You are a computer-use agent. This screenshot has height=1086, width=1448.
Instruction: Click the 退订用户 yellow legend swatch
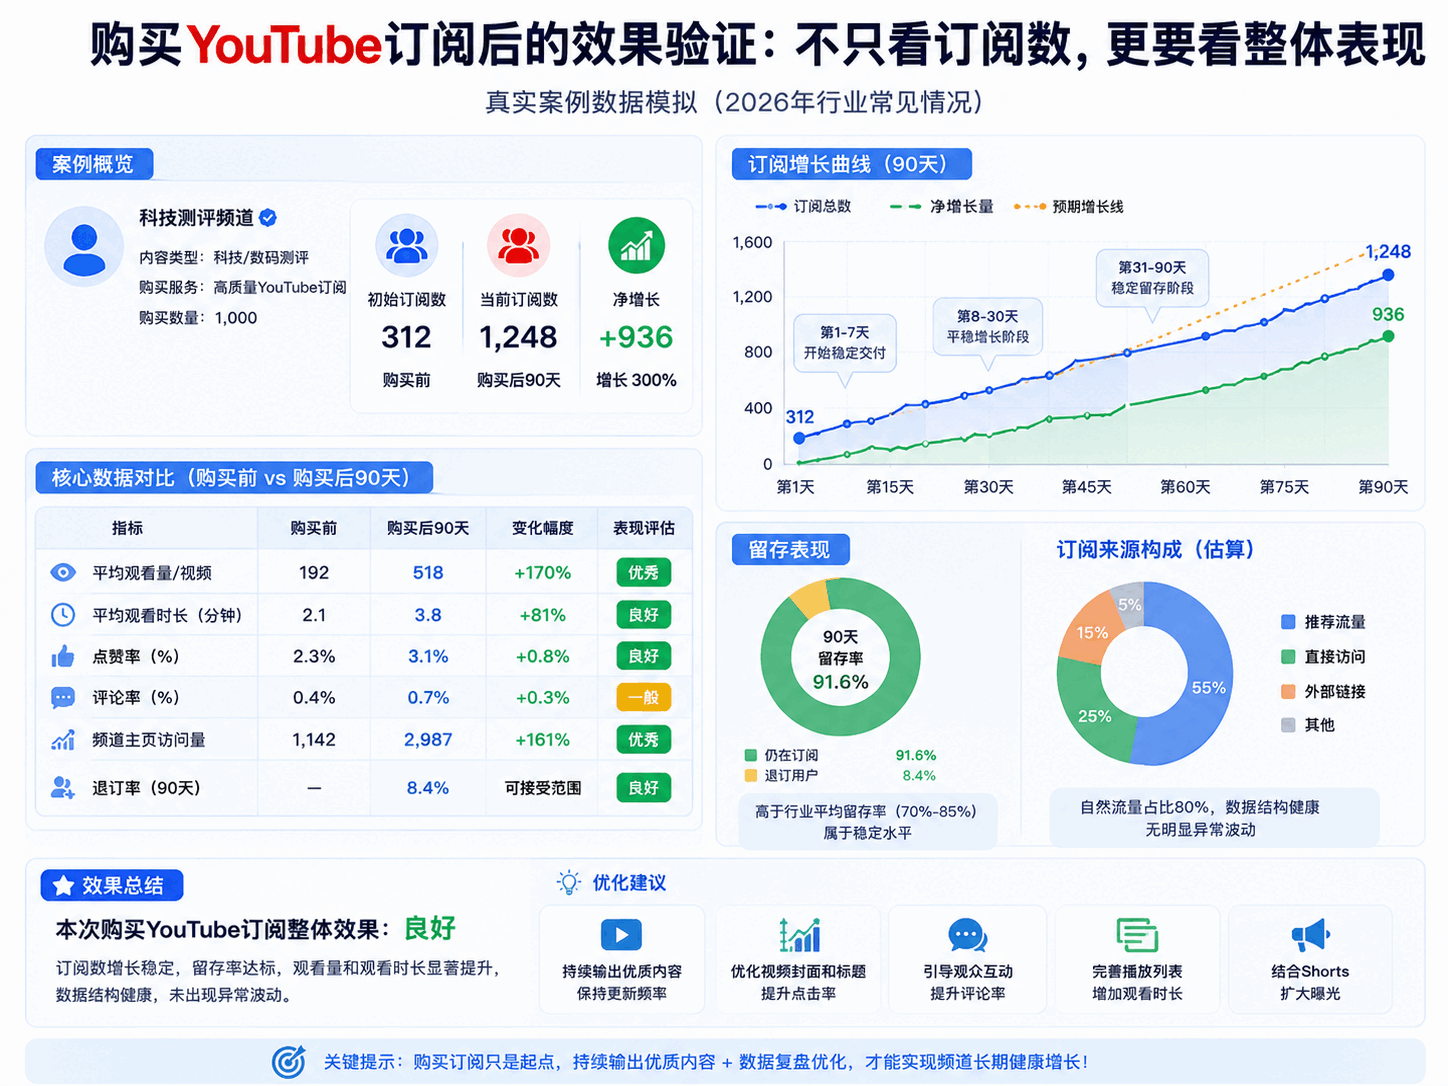pos(751,775)
